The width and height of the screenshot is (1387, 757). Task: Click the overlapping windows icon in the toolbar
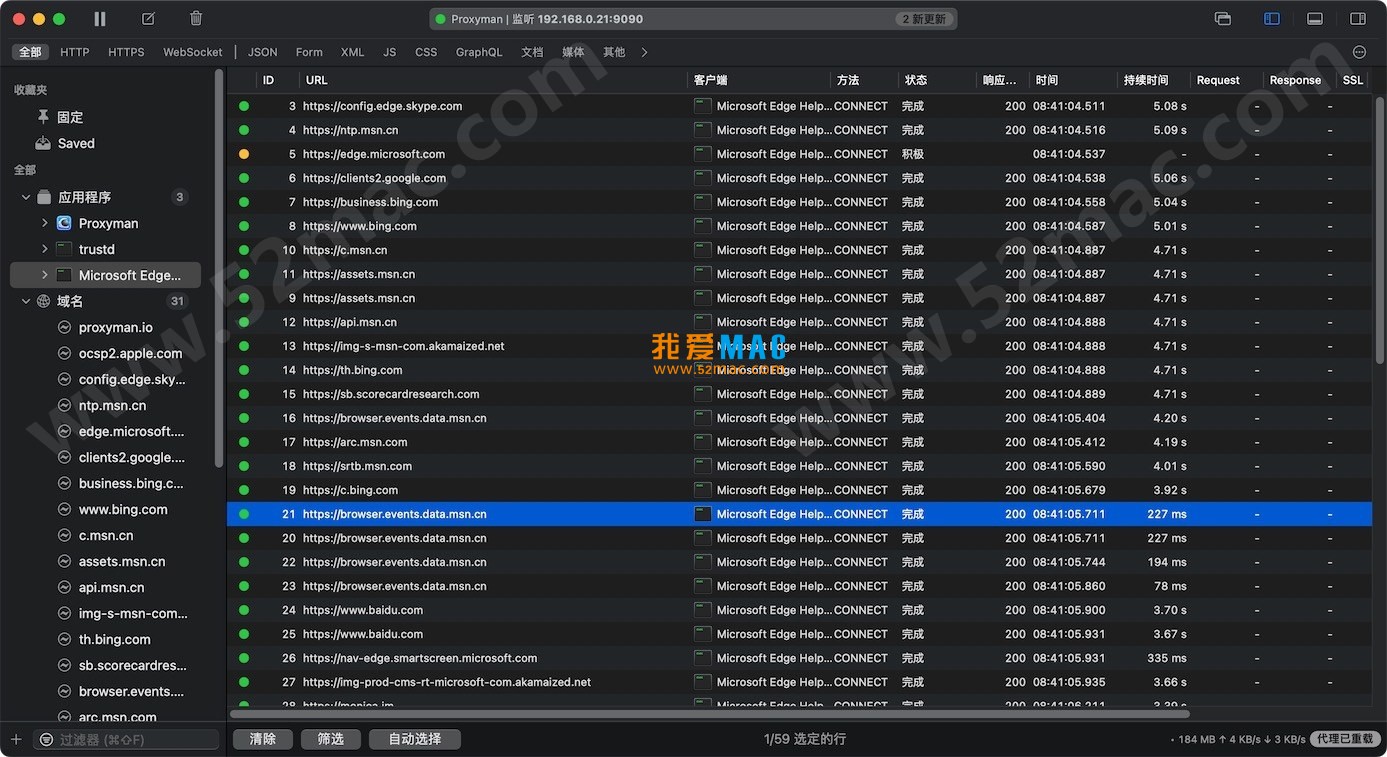1223,19
